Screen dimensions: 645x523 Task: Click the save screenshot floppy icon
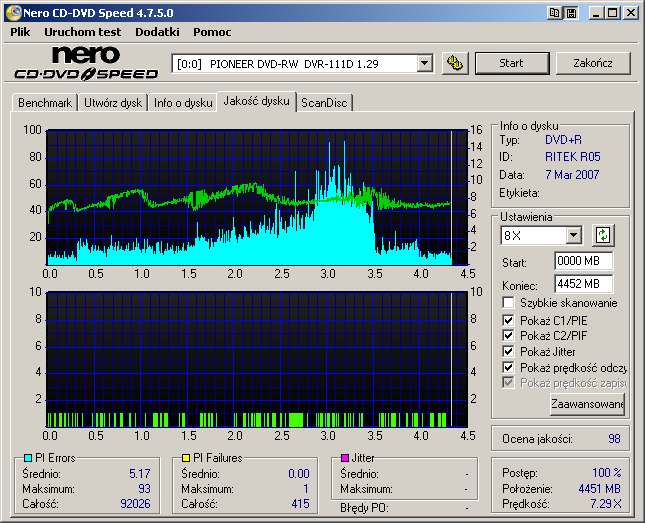571,13
